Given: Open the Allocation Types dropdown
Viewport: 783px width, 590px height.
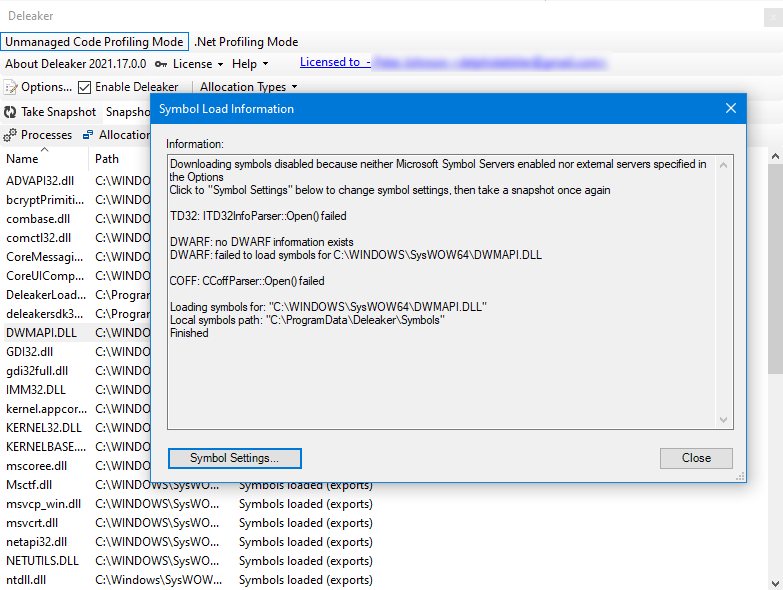Looking at the screenshot, I should point(248,87).
